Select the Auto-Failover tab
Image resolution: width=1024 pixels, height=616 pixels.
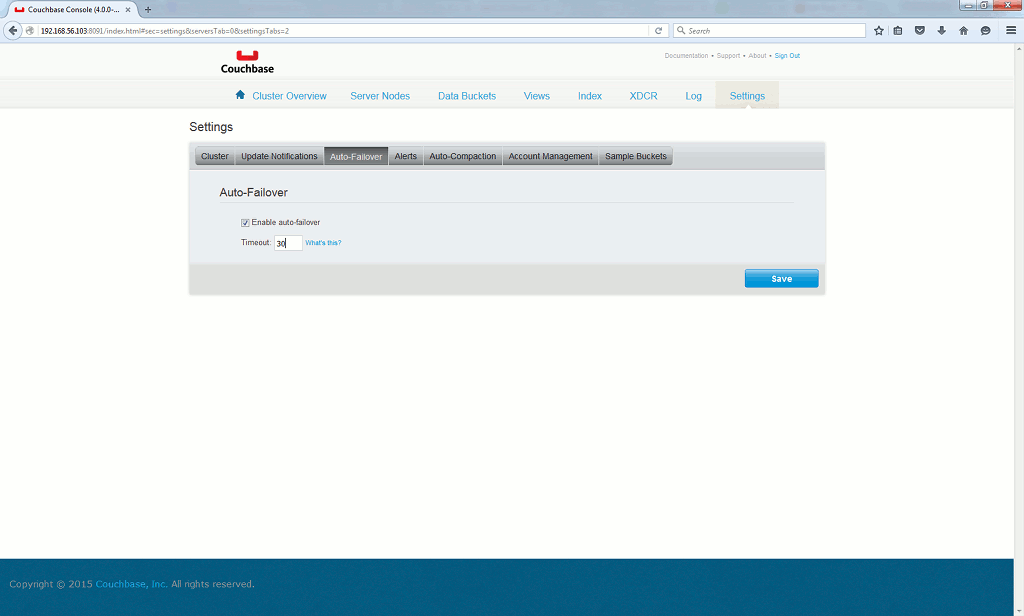pyautogui.click(x=356, y=156)
